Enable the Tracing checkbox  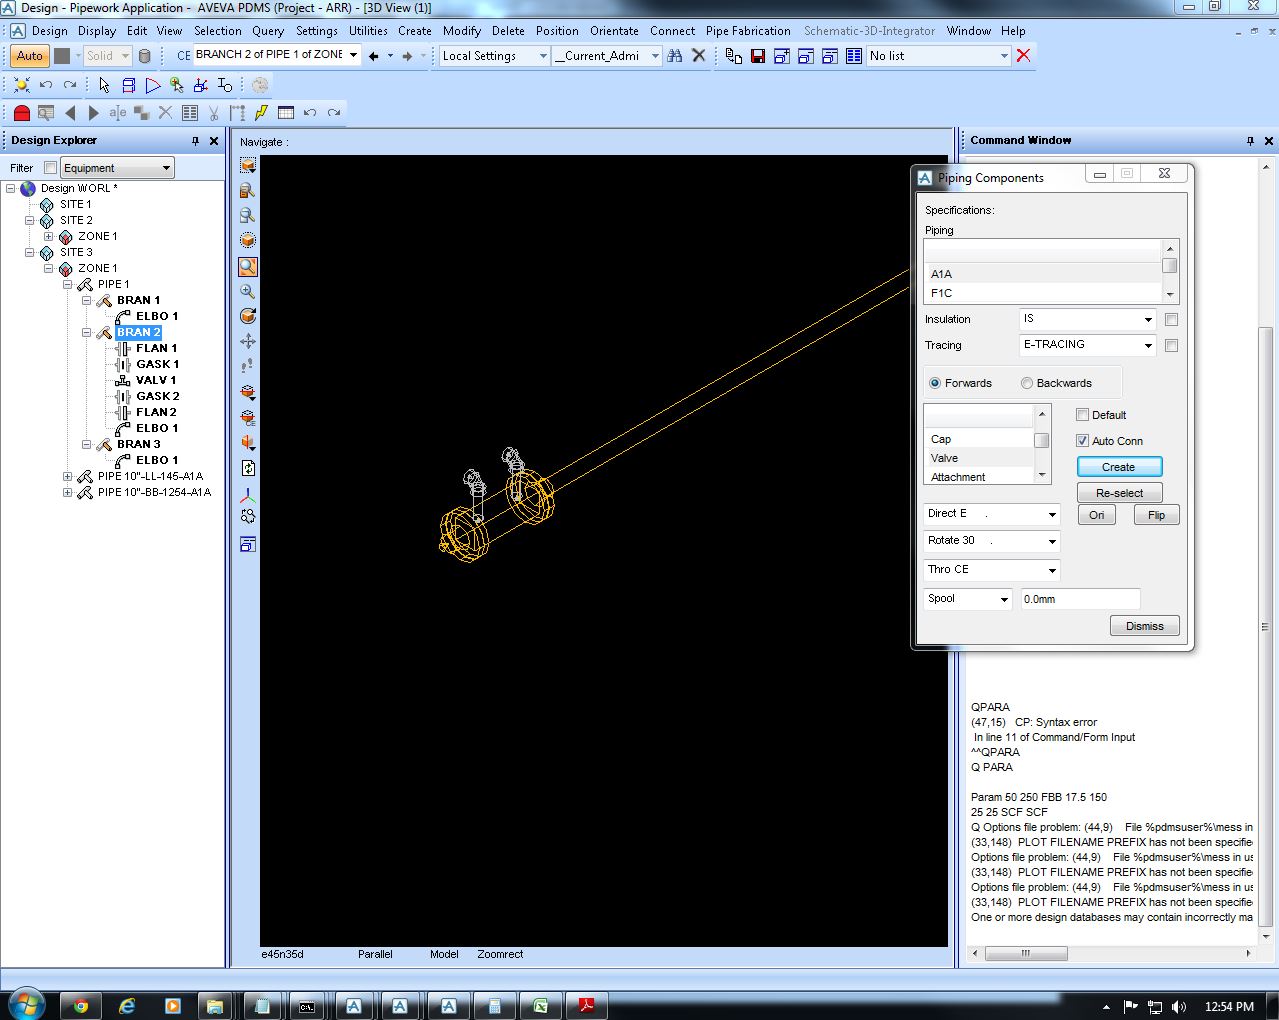(x=1171, y=346)
